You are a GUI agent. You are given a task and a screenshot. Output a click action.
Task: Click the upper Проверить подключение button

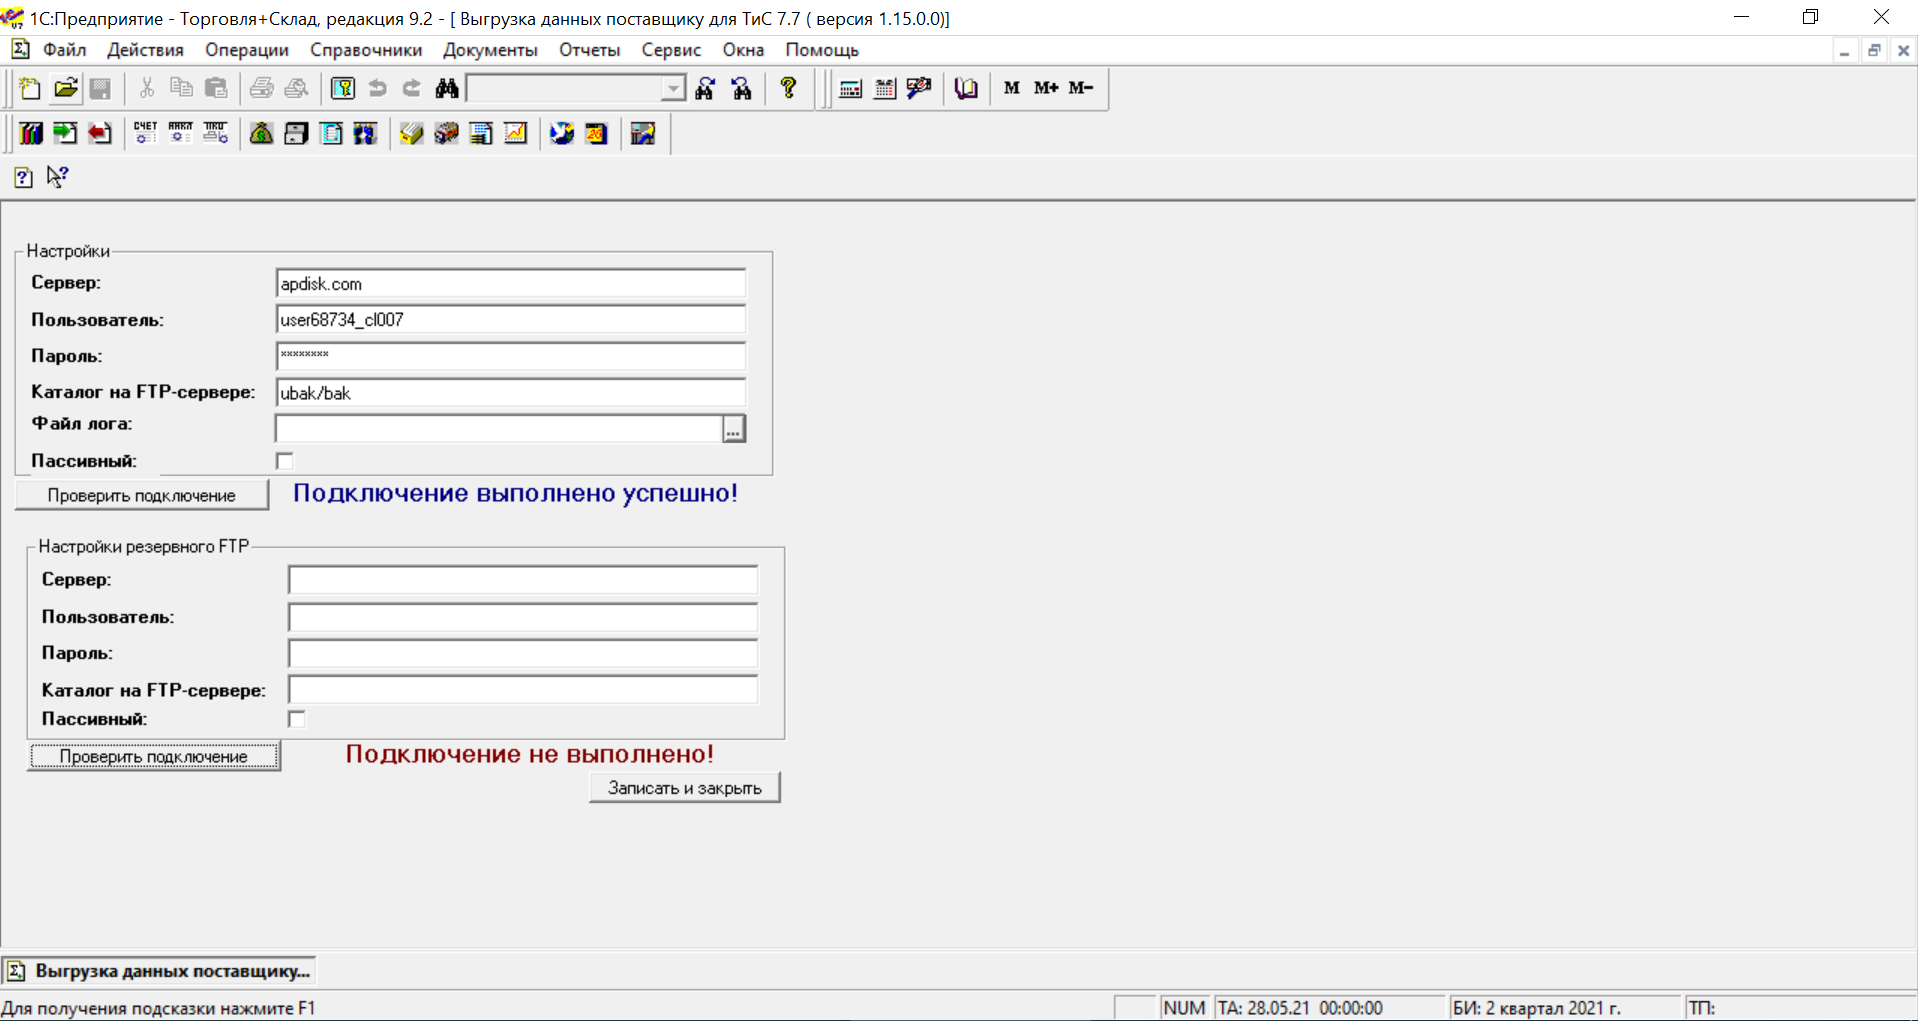click(x=142, y=496)
